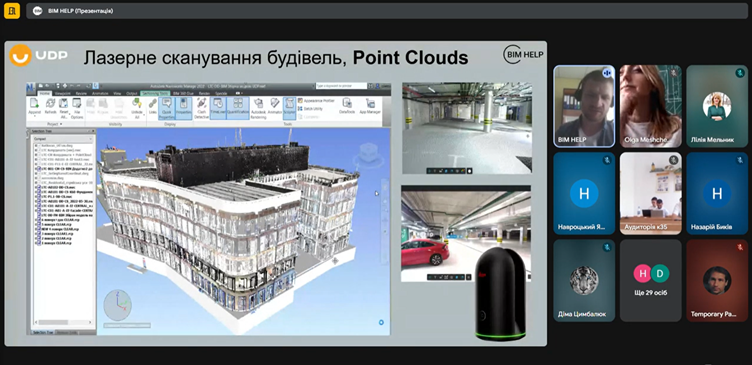Select Діма Цимбалюк participant tile
Viewport: 752px width, 365px height.
[584, 281]
